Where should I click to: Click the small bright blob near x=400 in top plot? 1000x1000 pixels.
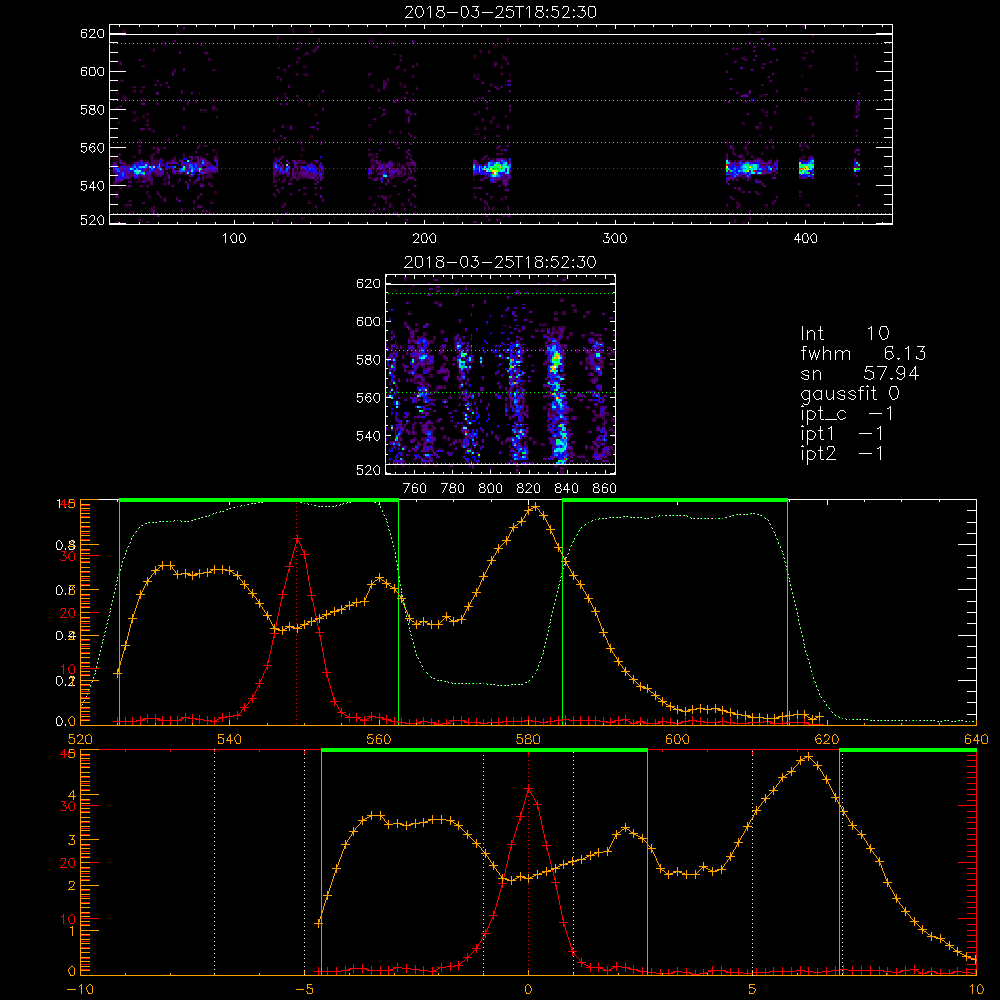coord(806,169)
